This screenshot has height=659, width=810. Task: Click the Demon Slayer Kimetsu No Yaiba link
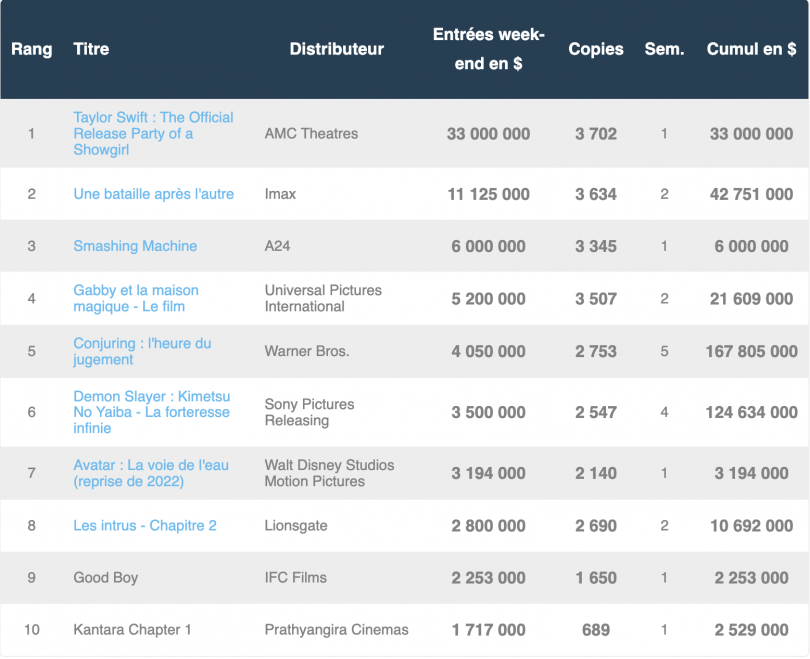click(x=151, y=412)
